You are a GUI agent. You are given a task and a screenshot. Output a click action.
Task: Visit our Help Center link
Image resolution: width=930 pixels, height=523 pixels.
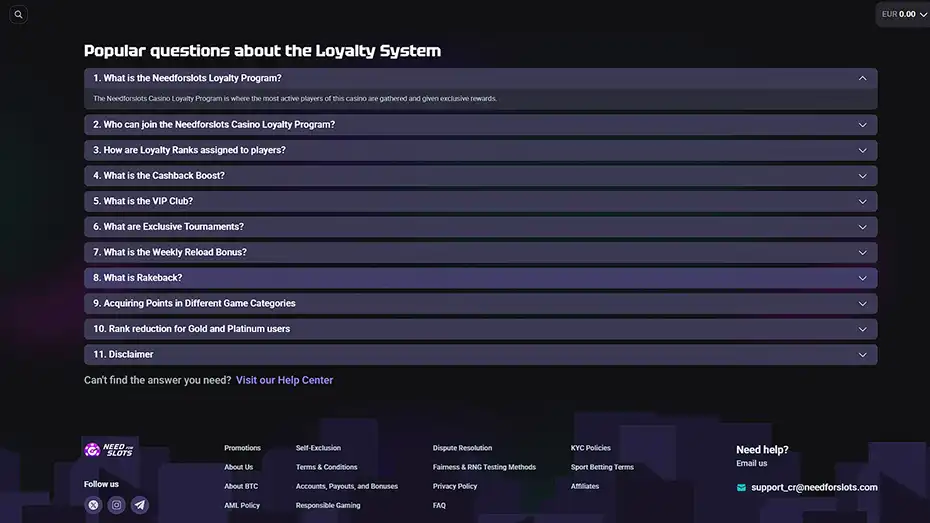(284, 380)
